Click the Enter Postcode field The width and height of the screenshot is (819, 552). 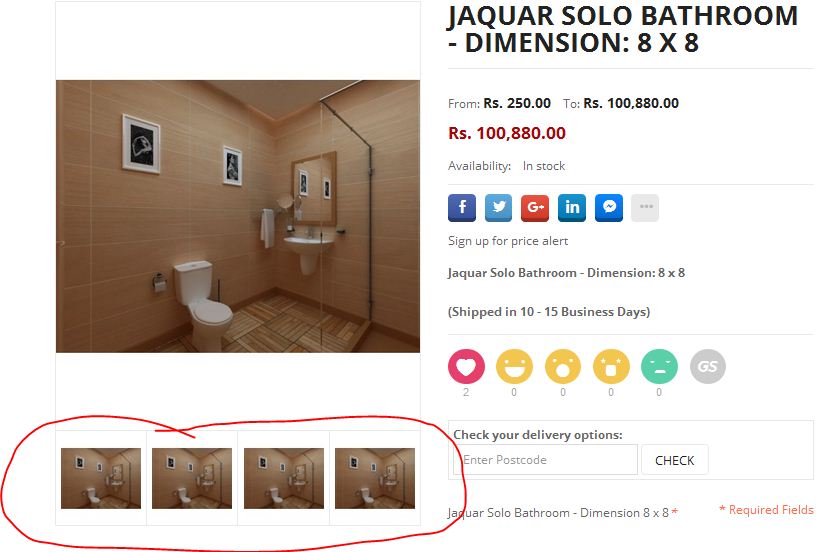coord(545,460)
